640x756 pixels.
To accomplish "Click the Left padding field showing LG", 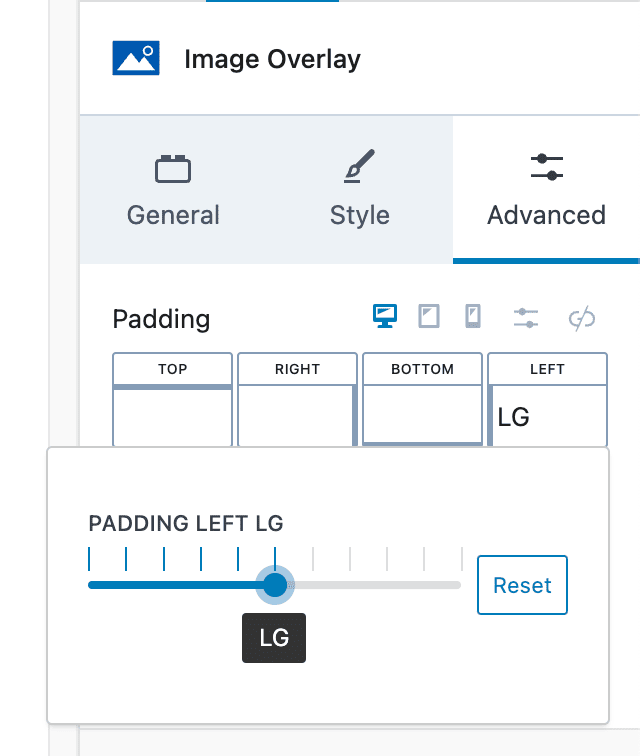I will (547, 416).
